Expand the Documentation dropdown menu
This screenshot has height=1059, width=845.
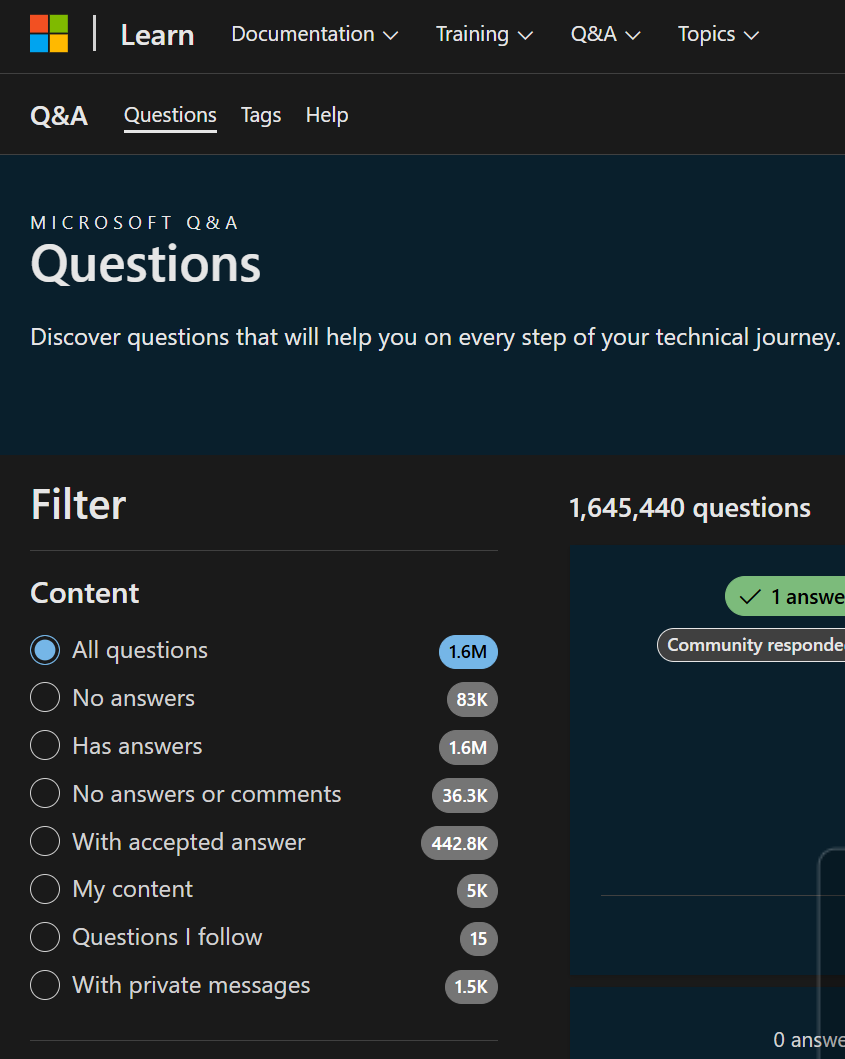pos(315,34)
